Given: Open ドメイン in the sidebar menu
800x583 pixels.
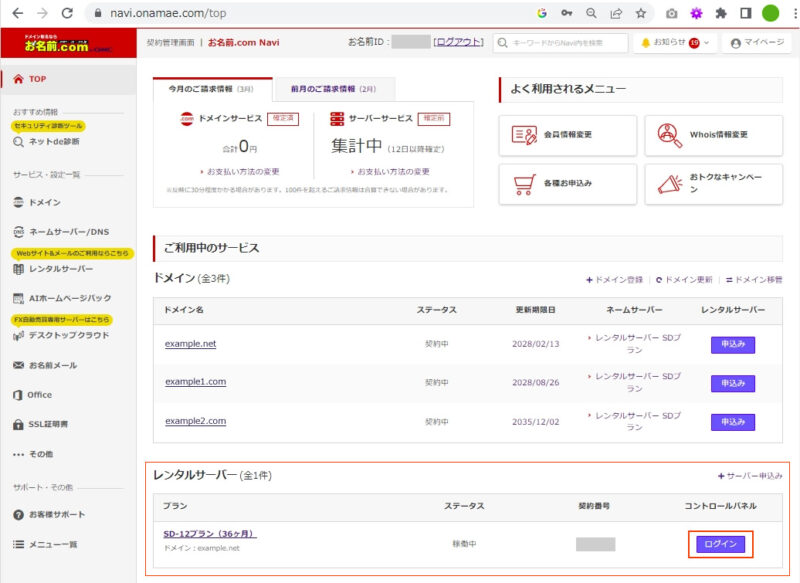Looking at the screenshot, I should [44, 202].
